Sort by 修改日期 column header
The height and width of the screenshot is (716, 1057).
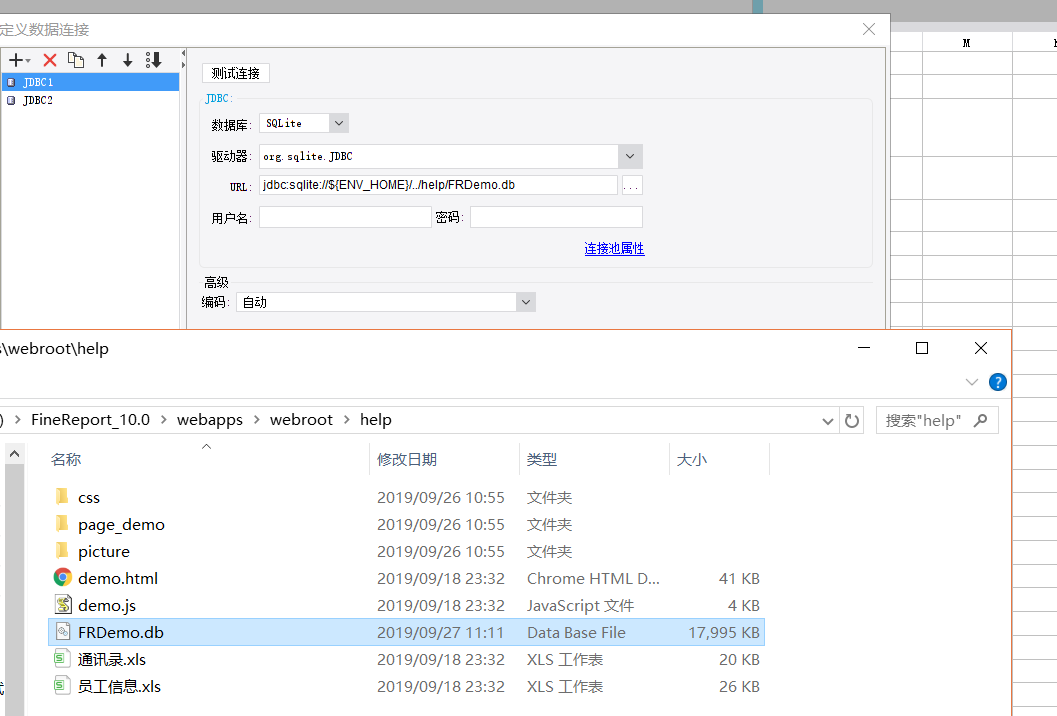tap(406, 460)
